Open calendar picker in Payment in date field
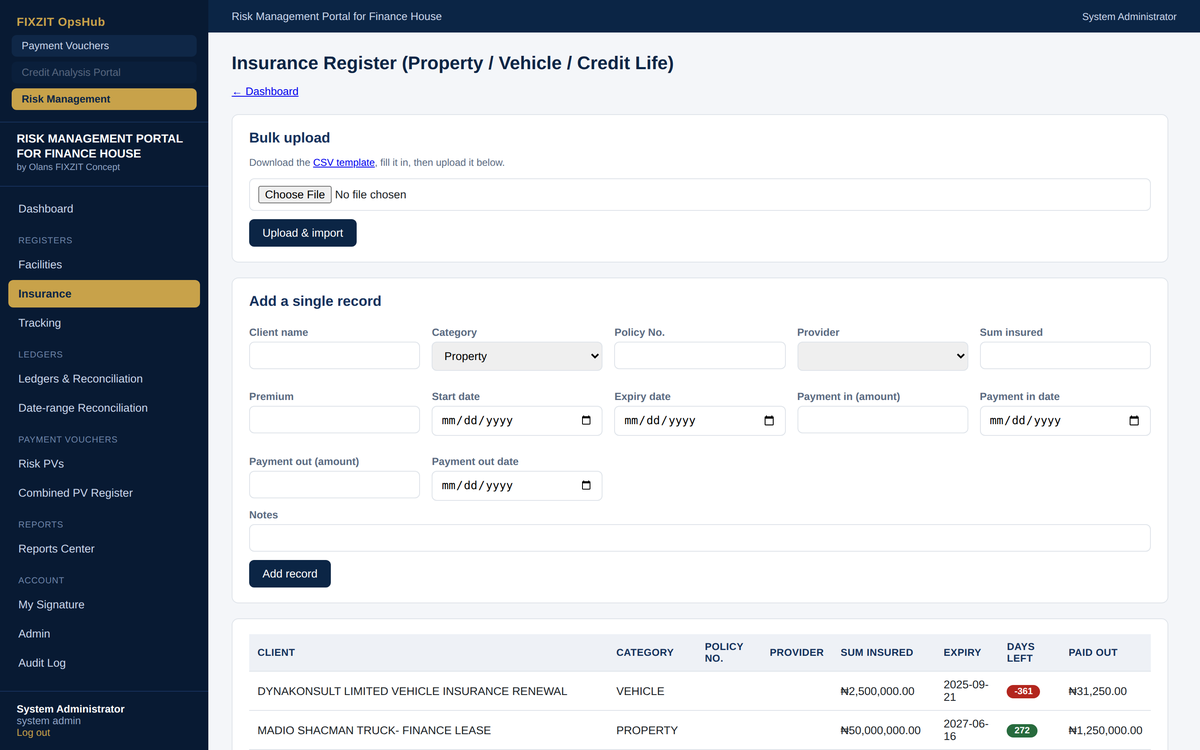1200x750 pixels. coord(1134,421)
